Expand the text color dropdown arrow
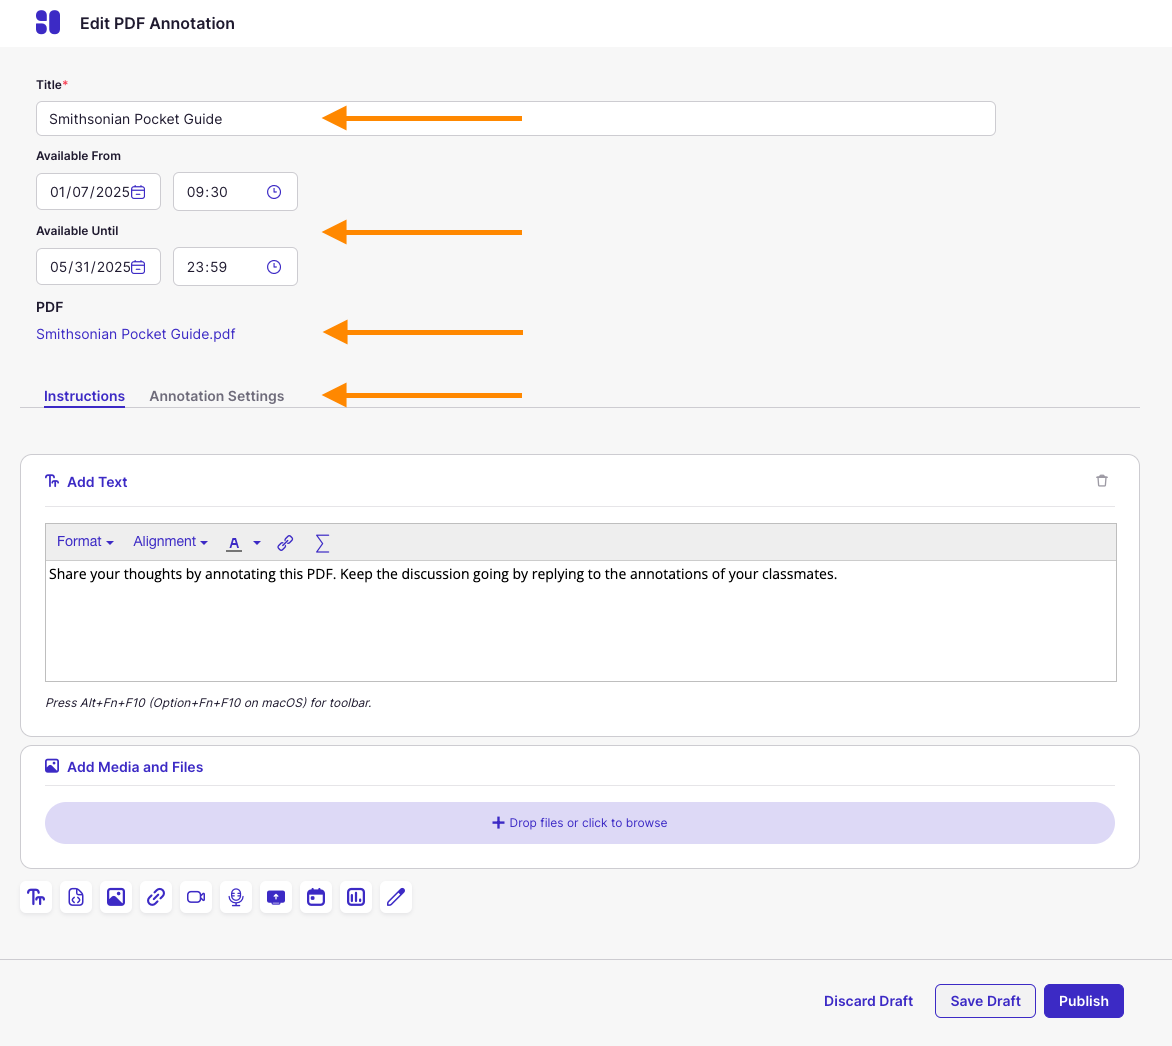Viewport: 1172px width, 1046px height. (x=257, y=543)
